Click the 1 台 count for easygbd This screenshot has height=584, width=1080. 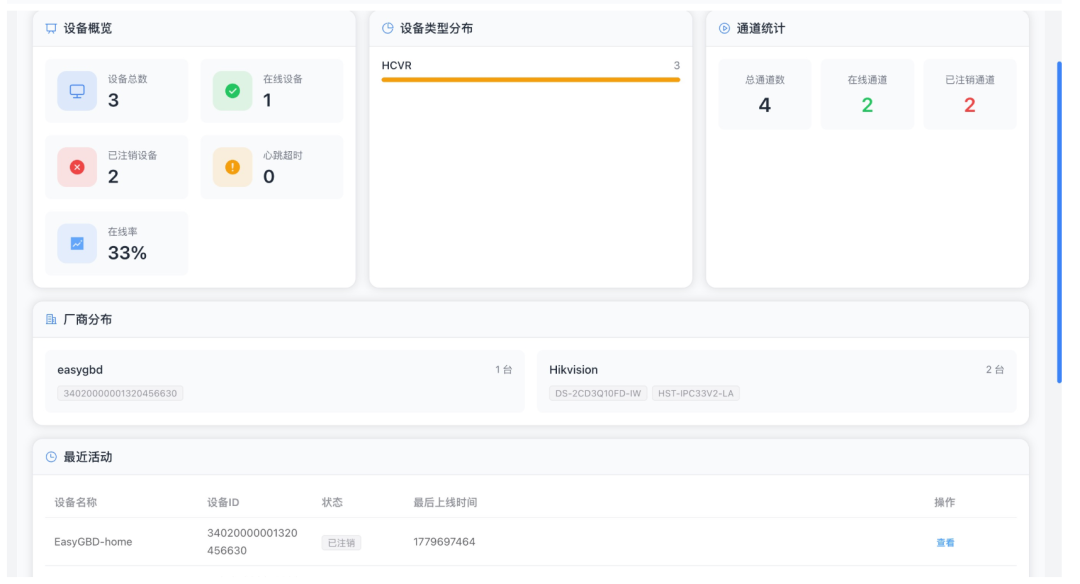point(503,370)
